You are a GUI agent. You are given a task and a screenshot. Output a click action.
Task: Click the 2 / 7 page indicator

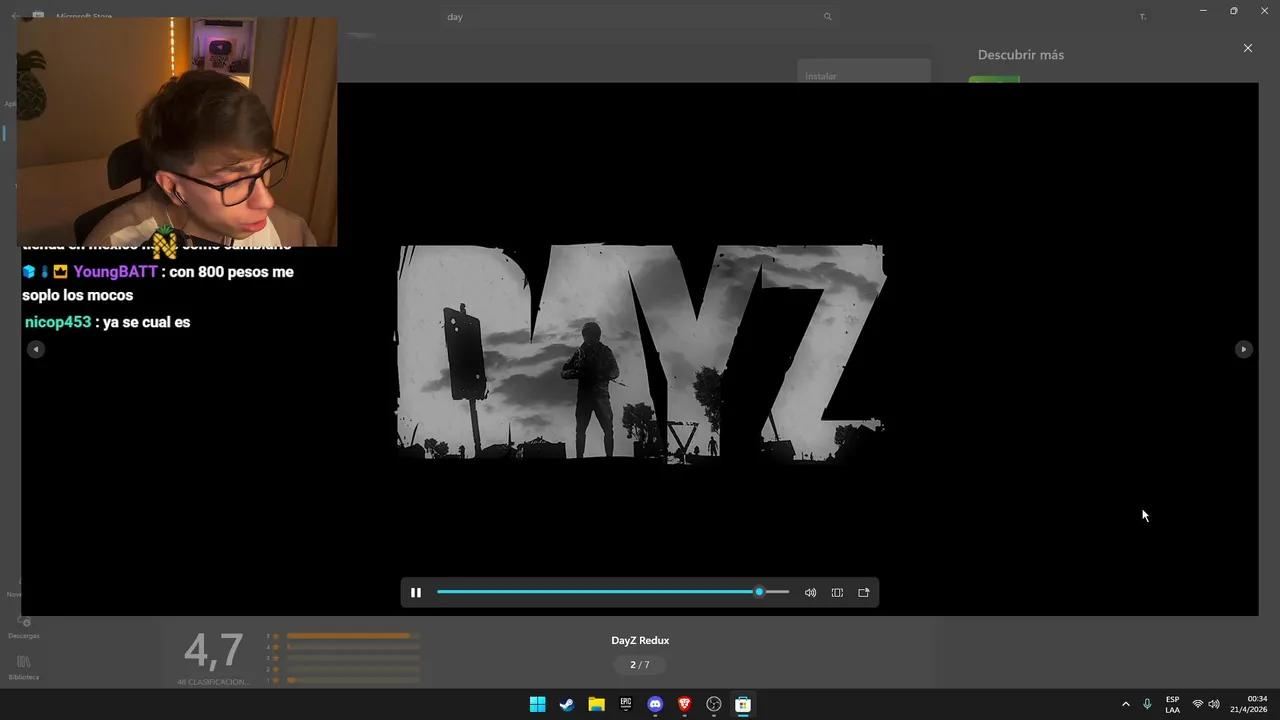coord(640,665)
